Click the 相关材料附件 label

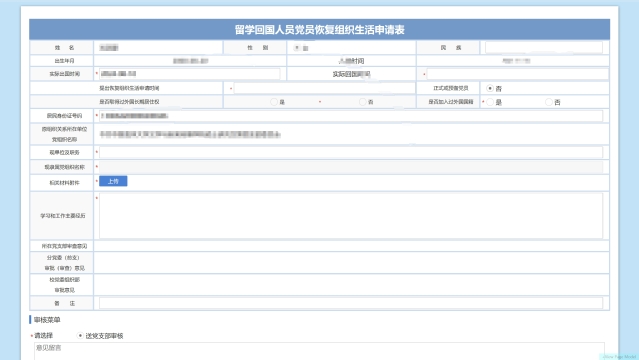pyautogui.click(x=64, y=183)
